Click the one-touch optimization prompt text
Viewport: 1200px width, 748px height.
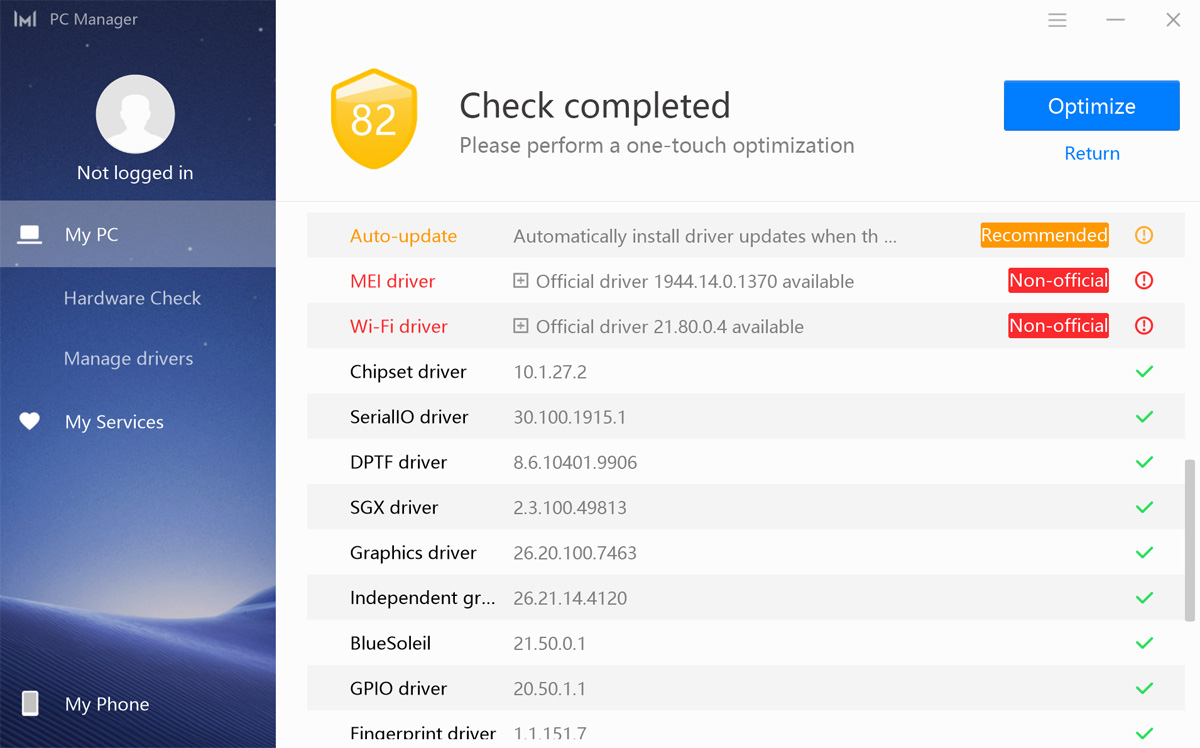657,146
